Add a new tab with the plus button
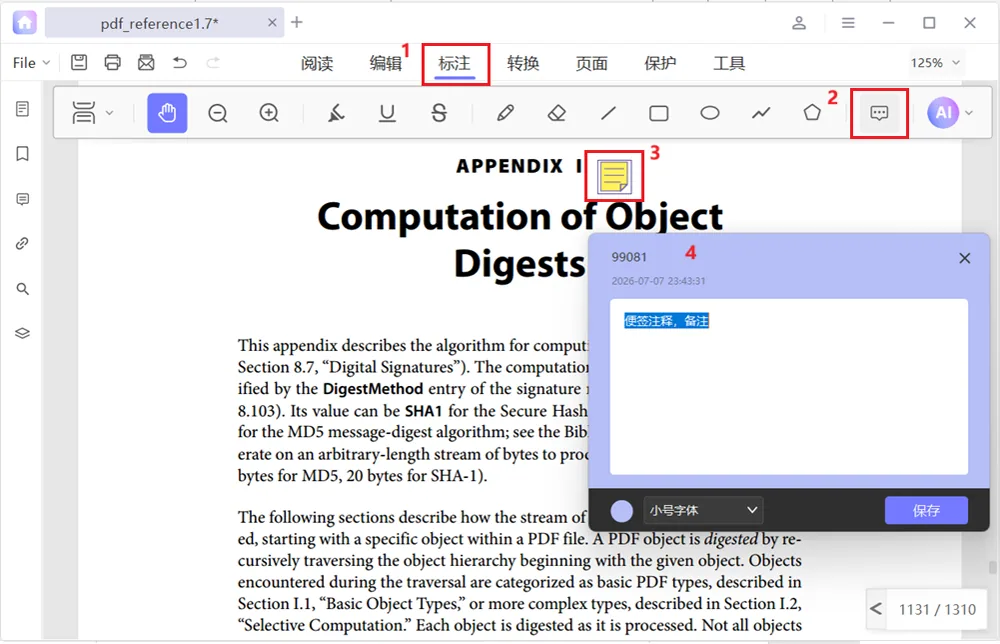The image size is (1000, 644). 297,22
